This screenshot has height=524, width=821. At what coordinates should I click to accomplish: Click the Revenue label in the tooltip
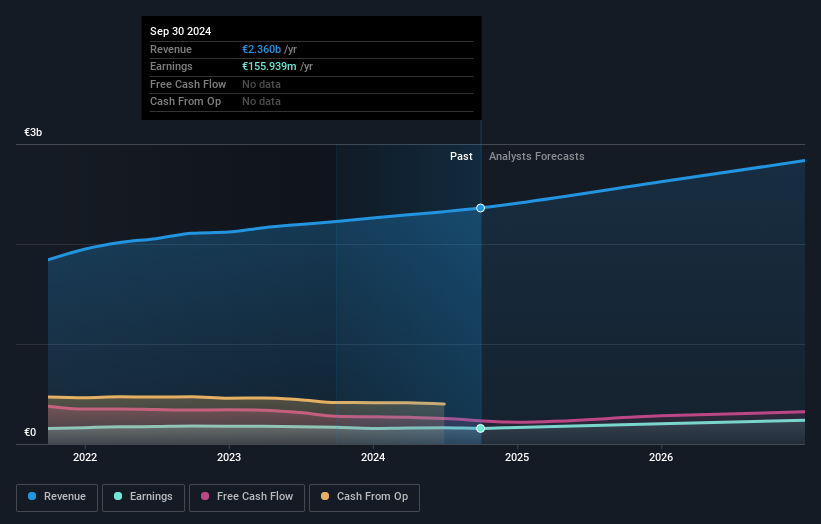pyautogui.click(x=171, y=49)
